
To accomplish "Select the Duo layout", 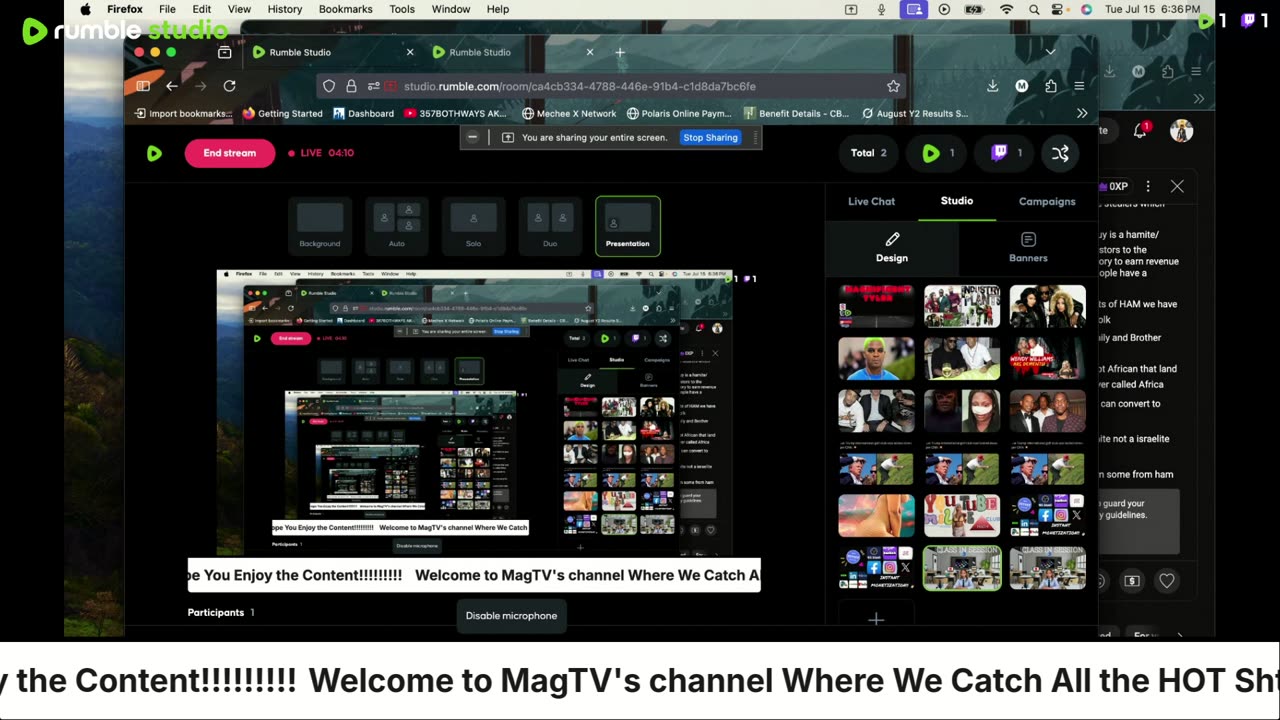I will coord(550,226).
